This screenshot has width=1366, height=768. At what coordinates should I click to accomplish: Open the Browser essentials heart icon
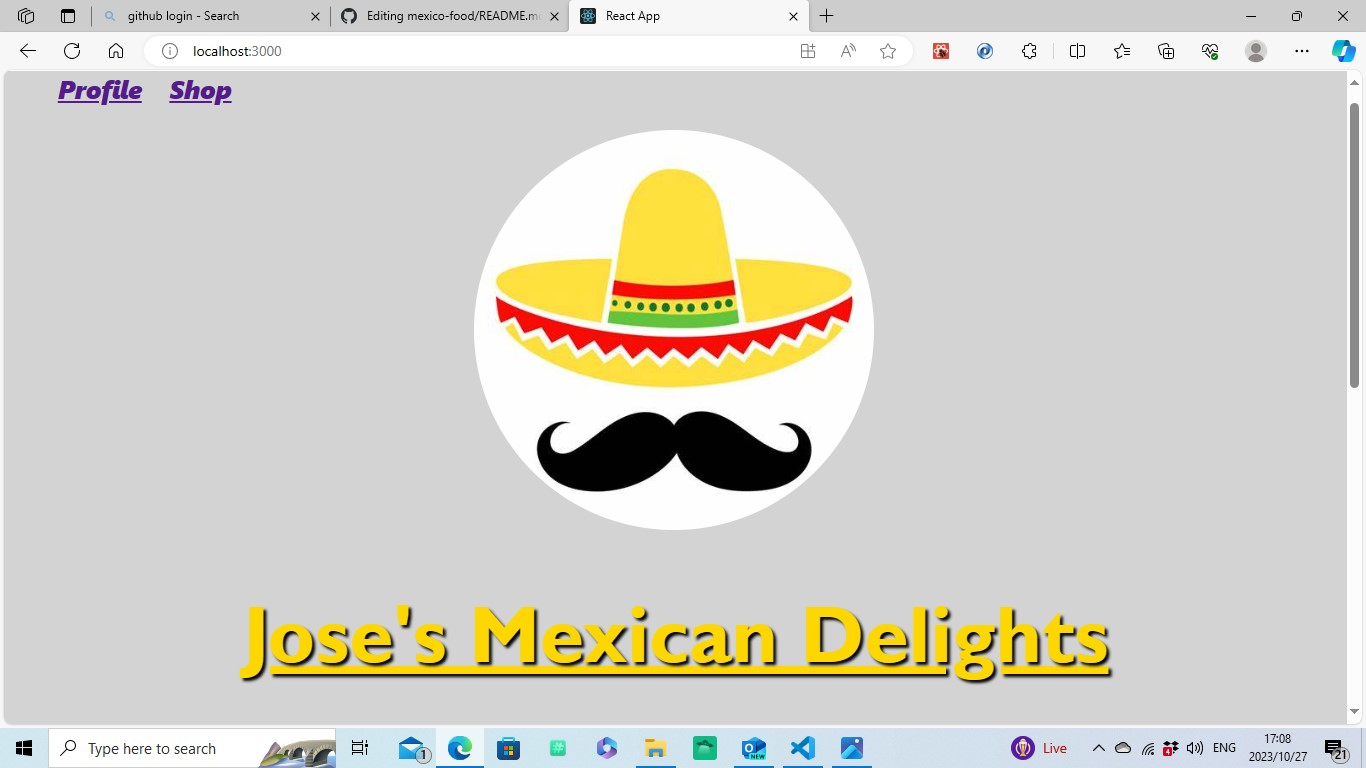pyautogui.click(x=1209, y=51)
